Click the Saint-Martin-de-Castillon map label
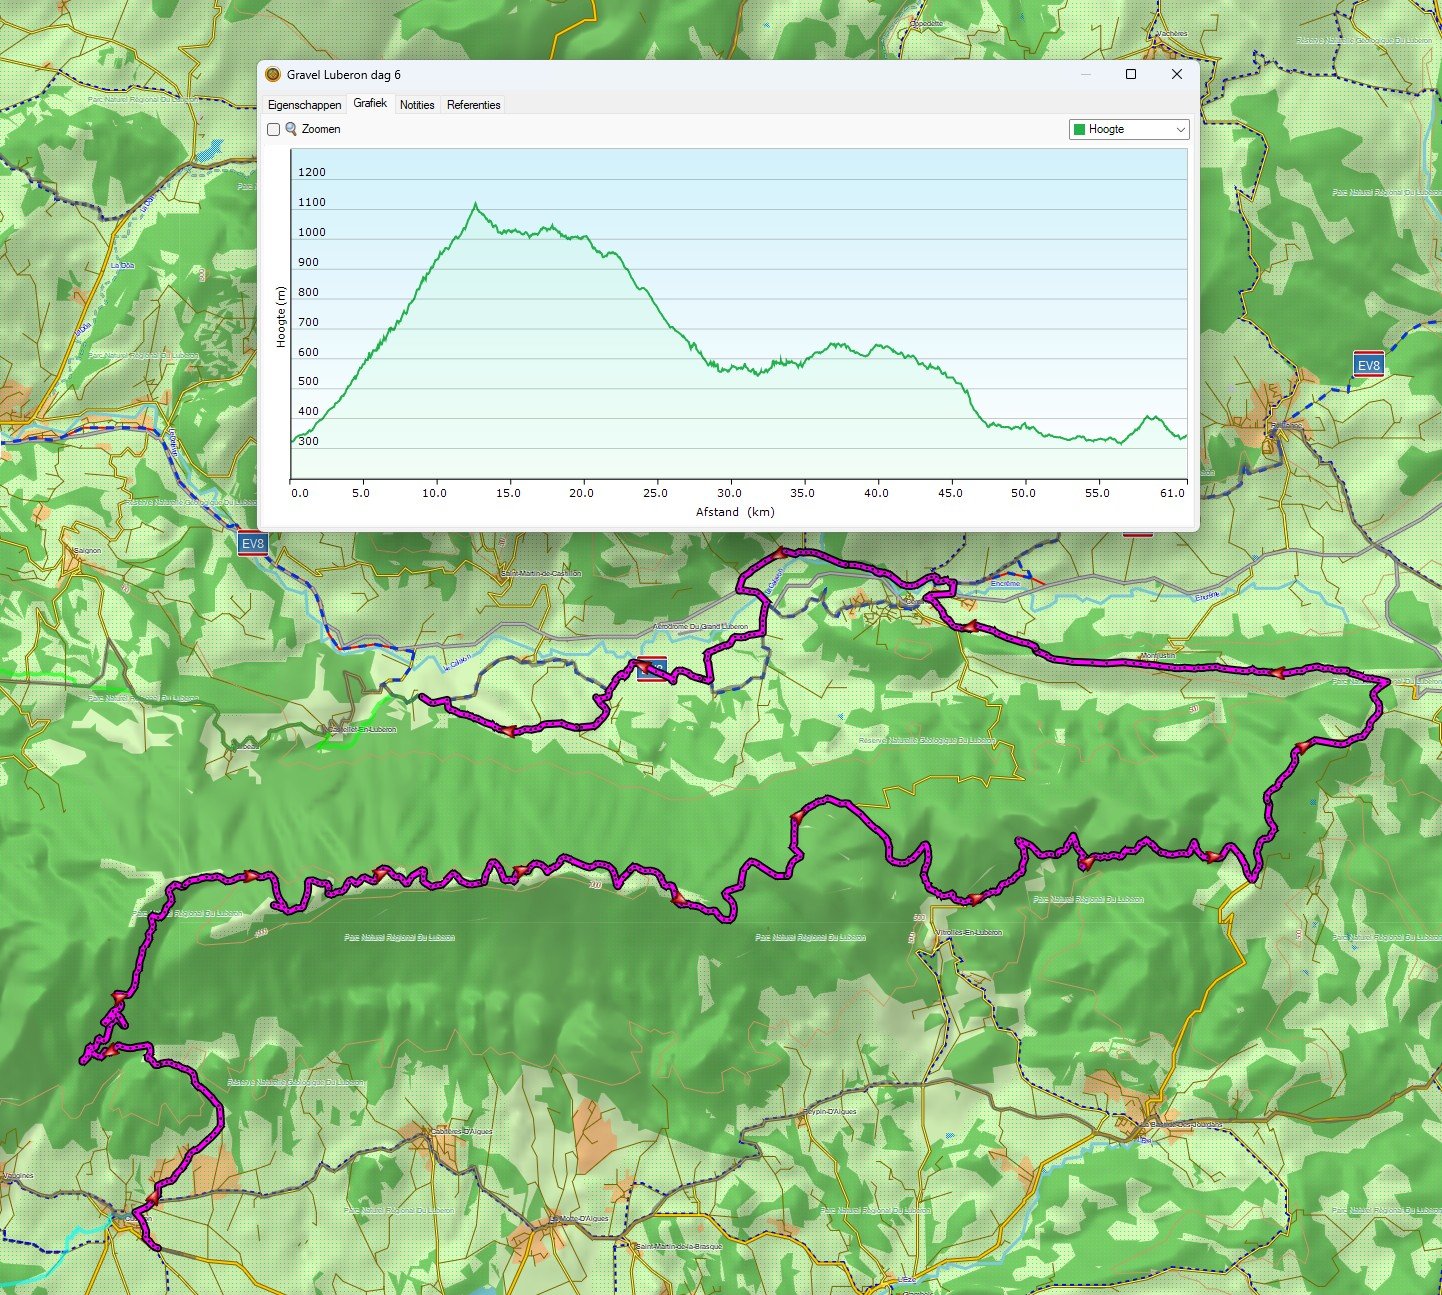 (541, 574)
